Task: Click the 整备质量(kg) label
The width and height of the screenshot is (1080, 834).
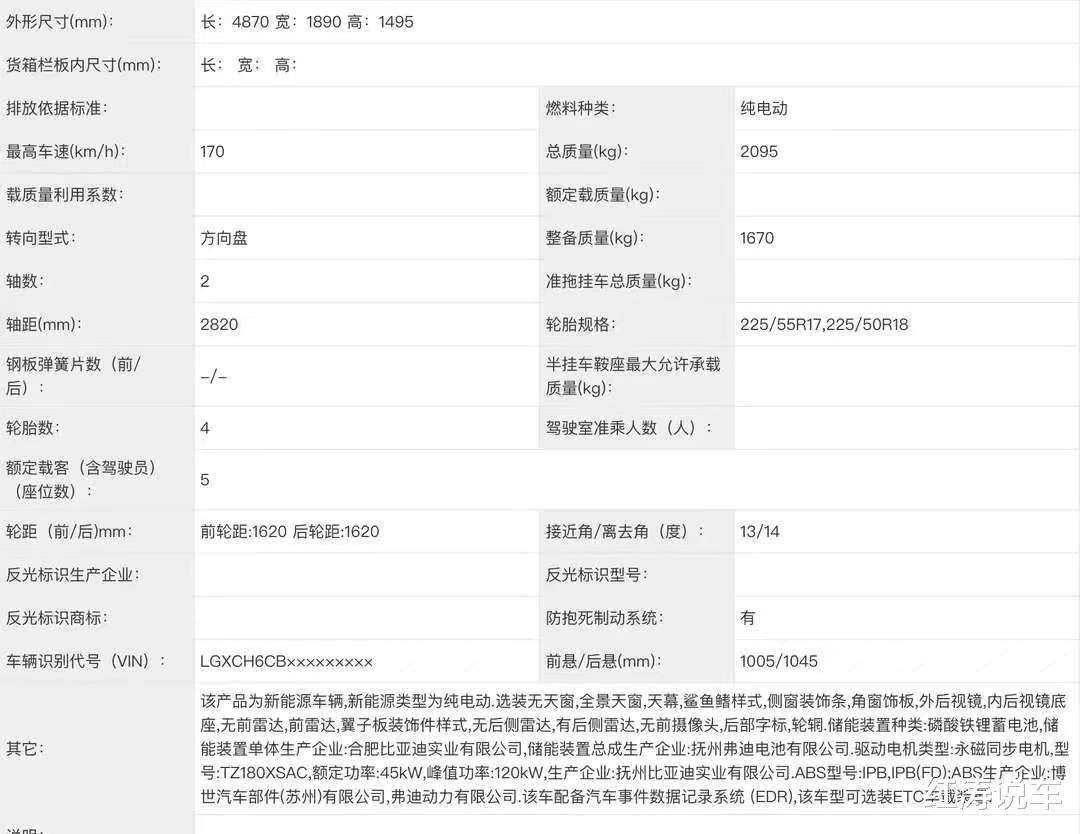Action: point(595,238)
